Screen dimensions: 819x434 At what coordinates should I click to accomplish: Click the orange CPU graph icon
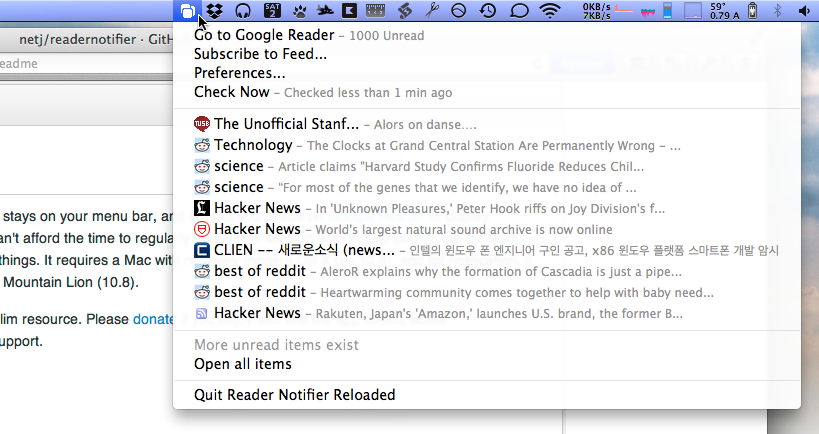624,10
